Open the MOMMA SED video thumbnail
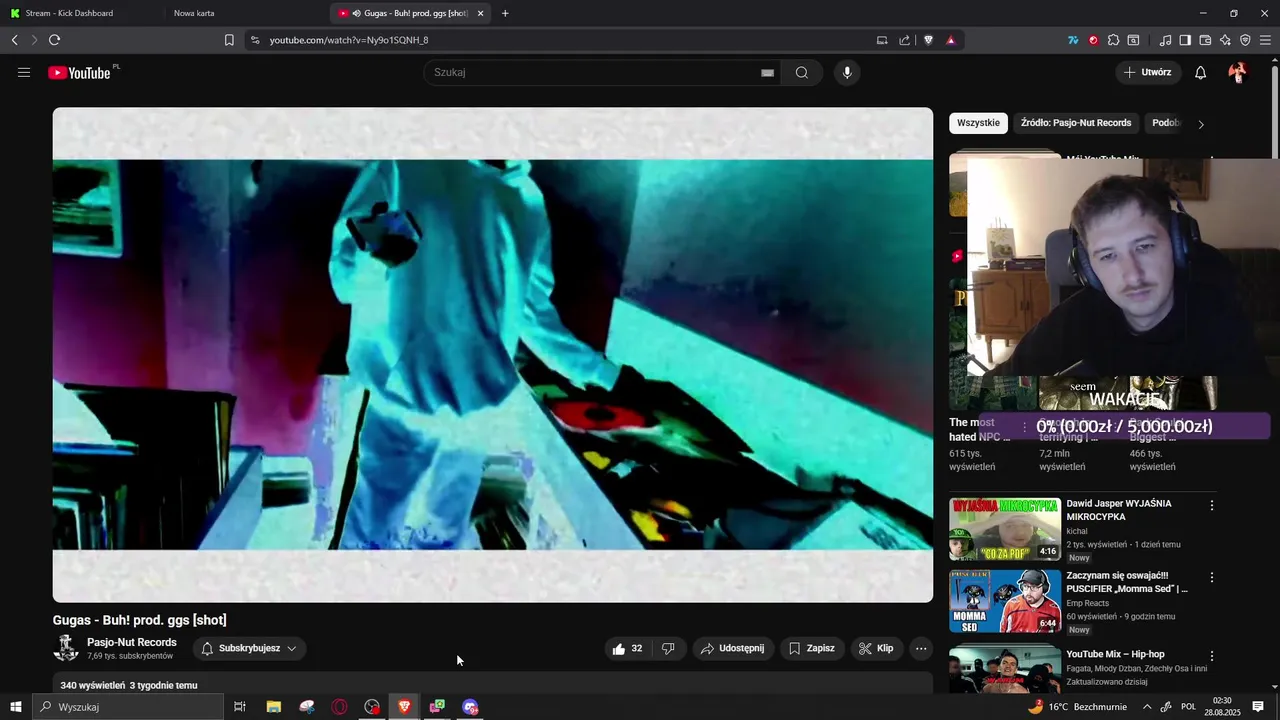The width and height of the screenshot is (1280, 720). pyautogui.click(x=1005, y=601)
